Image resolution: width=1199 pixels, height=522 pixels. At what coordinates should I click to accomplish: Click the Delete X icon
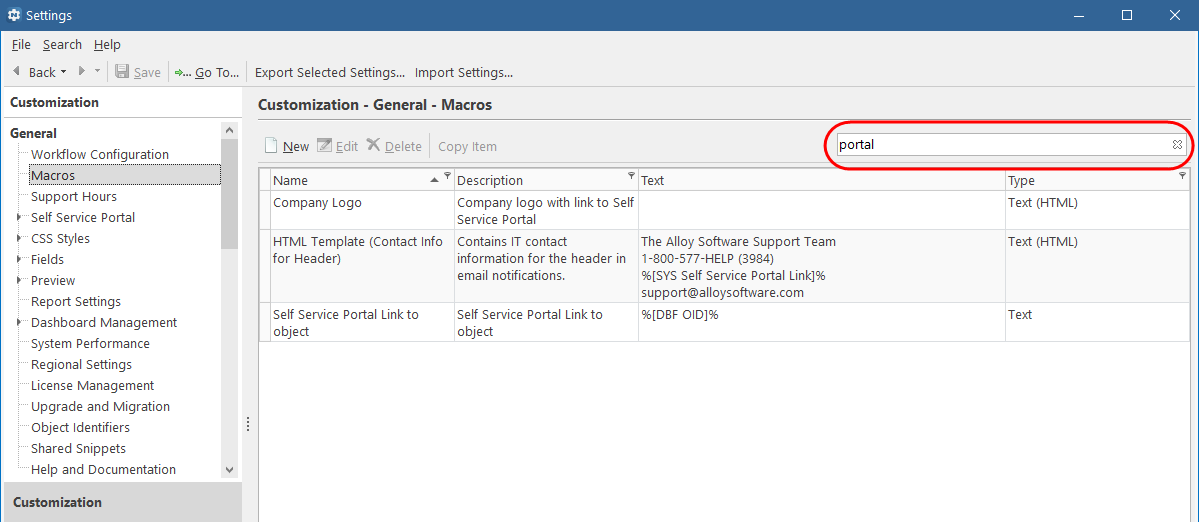[373, 144]
